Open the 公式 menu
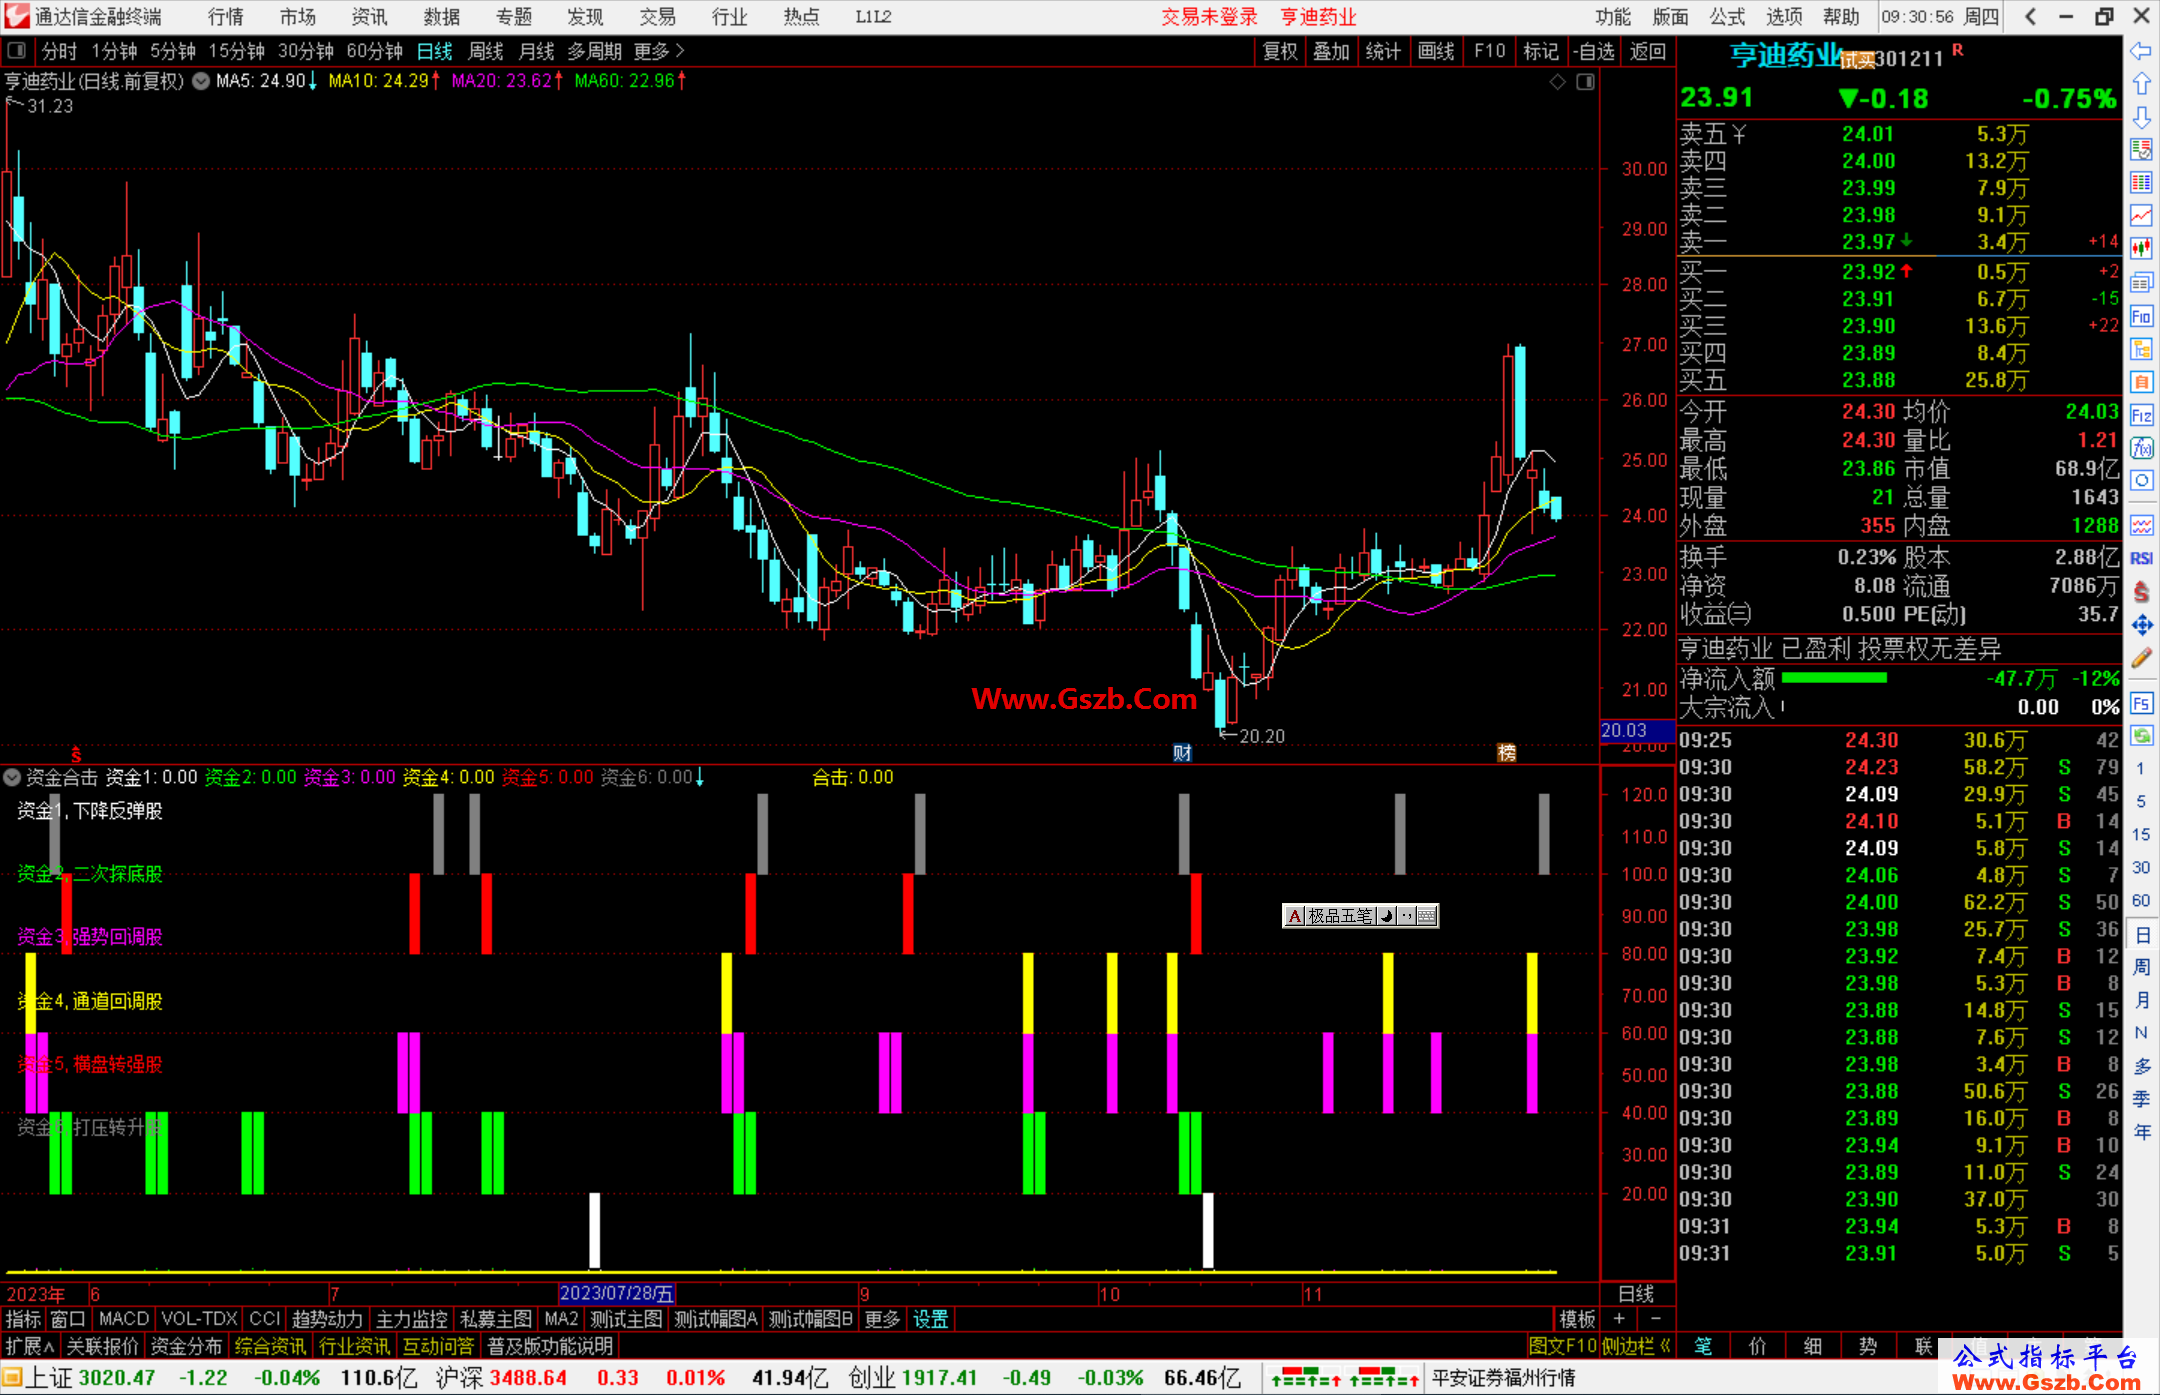This screenshot has width=2160, height=1395. point(1727,17)
